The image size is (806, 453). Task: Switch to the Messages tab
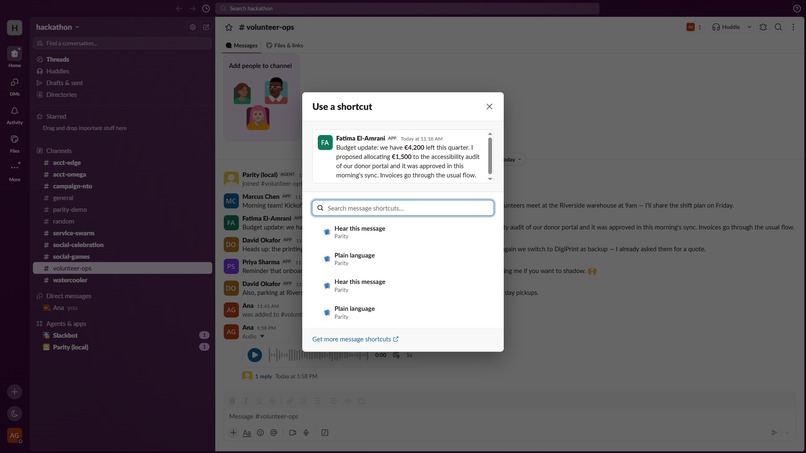tap(242, 45)
